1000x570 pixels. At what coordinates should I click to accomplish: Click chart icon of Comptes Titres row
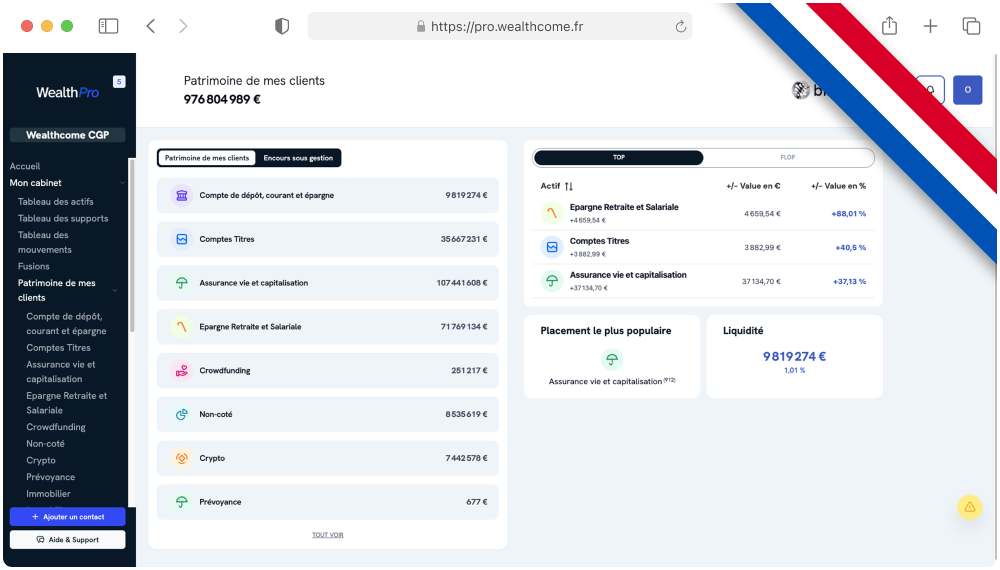click(x=182, y=239)
